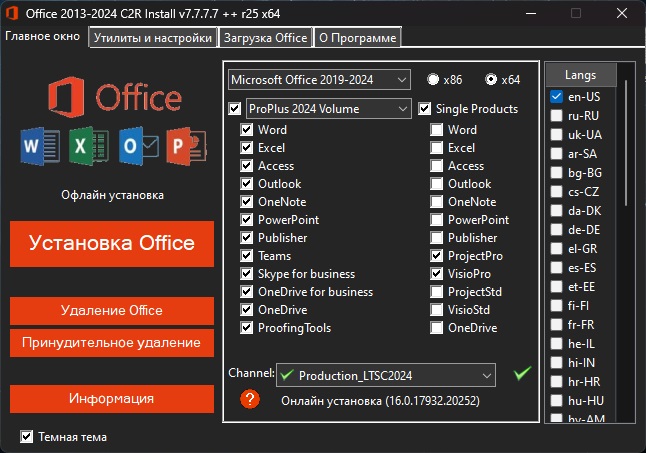
Task: Click the Excel app icon under Office logo
Action: pos(89,145)
